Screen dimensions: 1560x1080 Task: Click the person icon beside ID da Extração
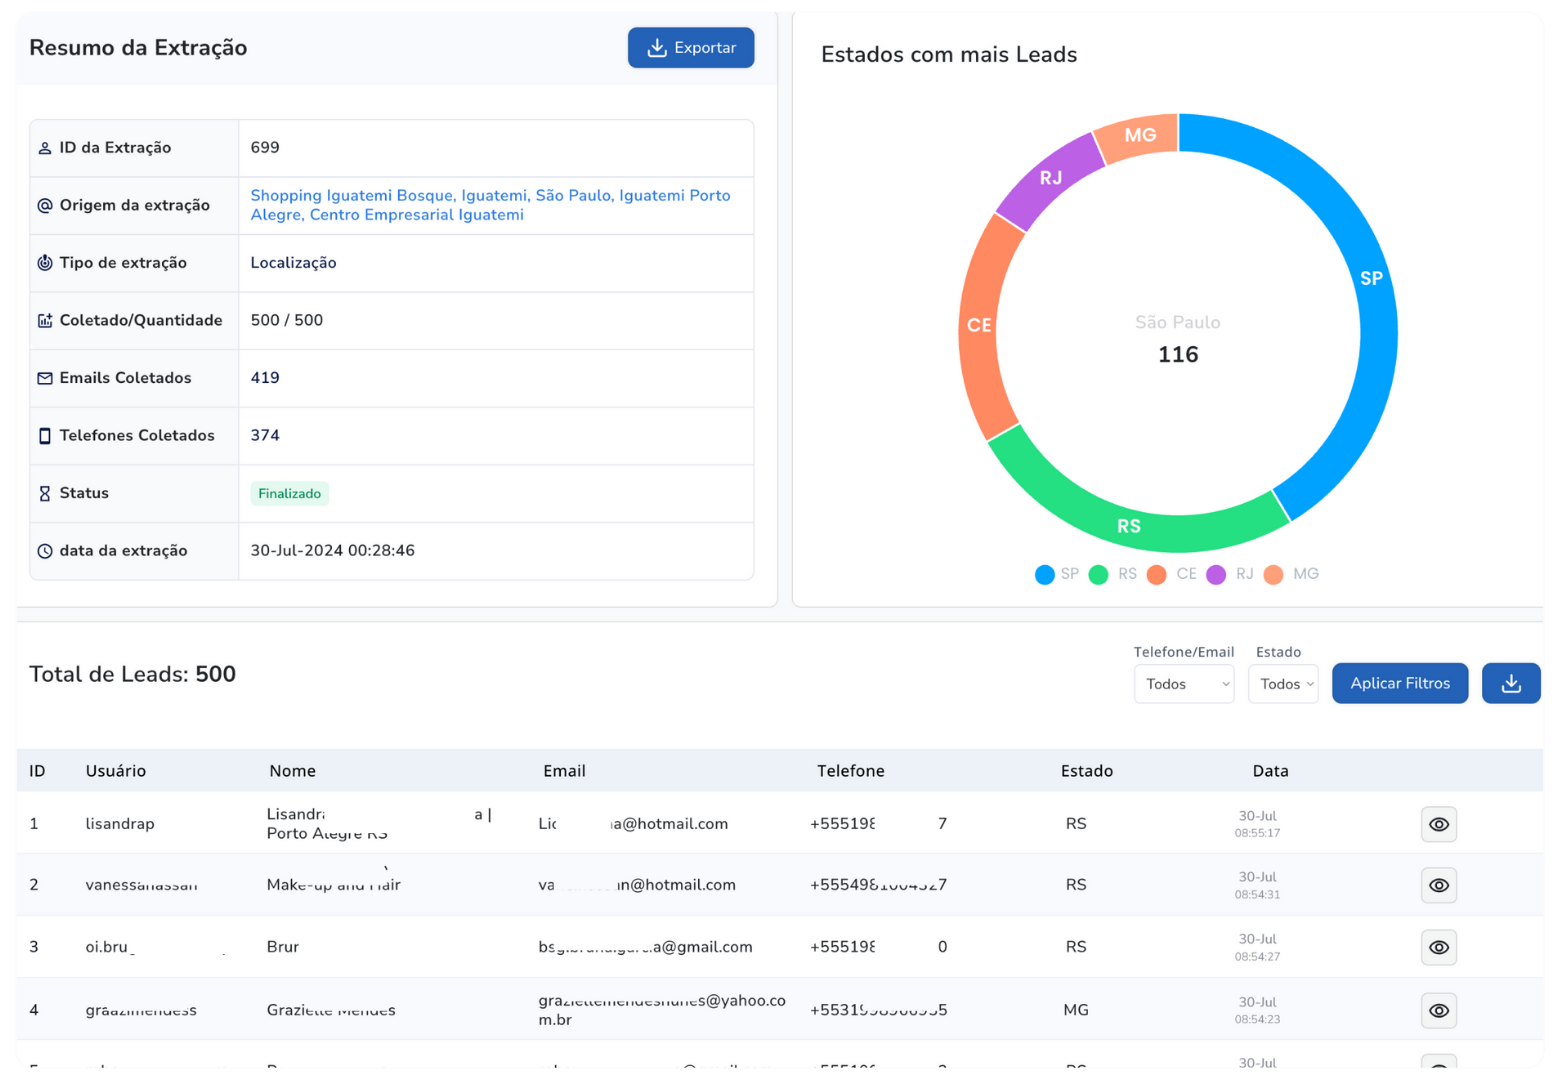45,148
